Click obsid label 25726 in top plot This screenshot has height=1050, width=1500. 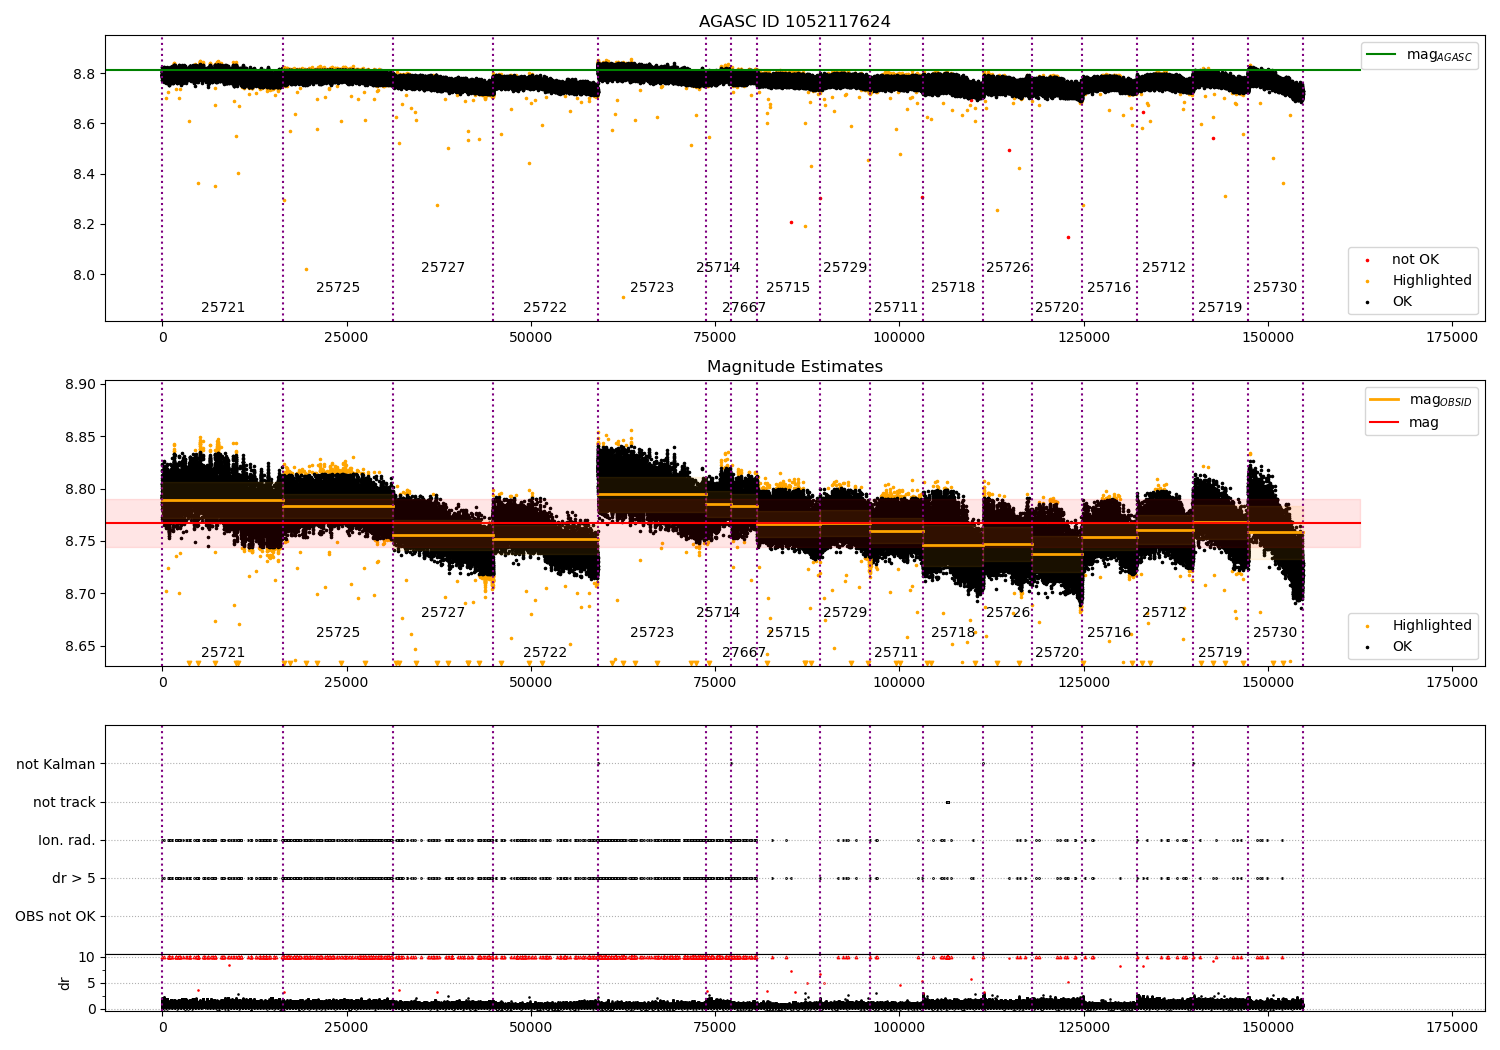coord(1008,268)
